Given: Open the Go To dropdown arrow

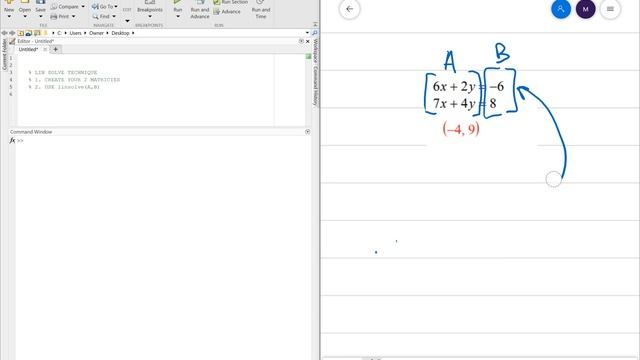Looking at the screenshot, I should pyautogui.click(x=116, y=7).
